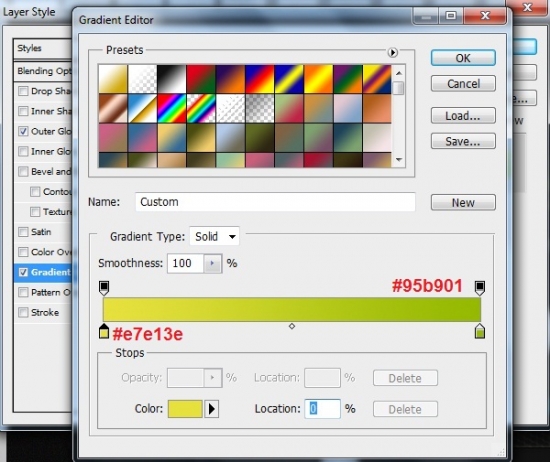Select Satin in the Layer Style list
Viewport: 550px width, 462px height.
[x=41, y=232]
